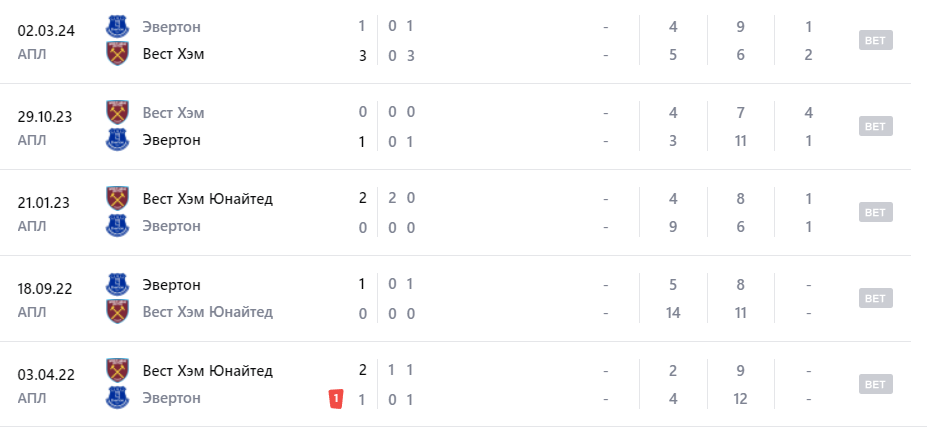
Task: Click Everton crest in 21.01.23 match
Action: point(118,226)
